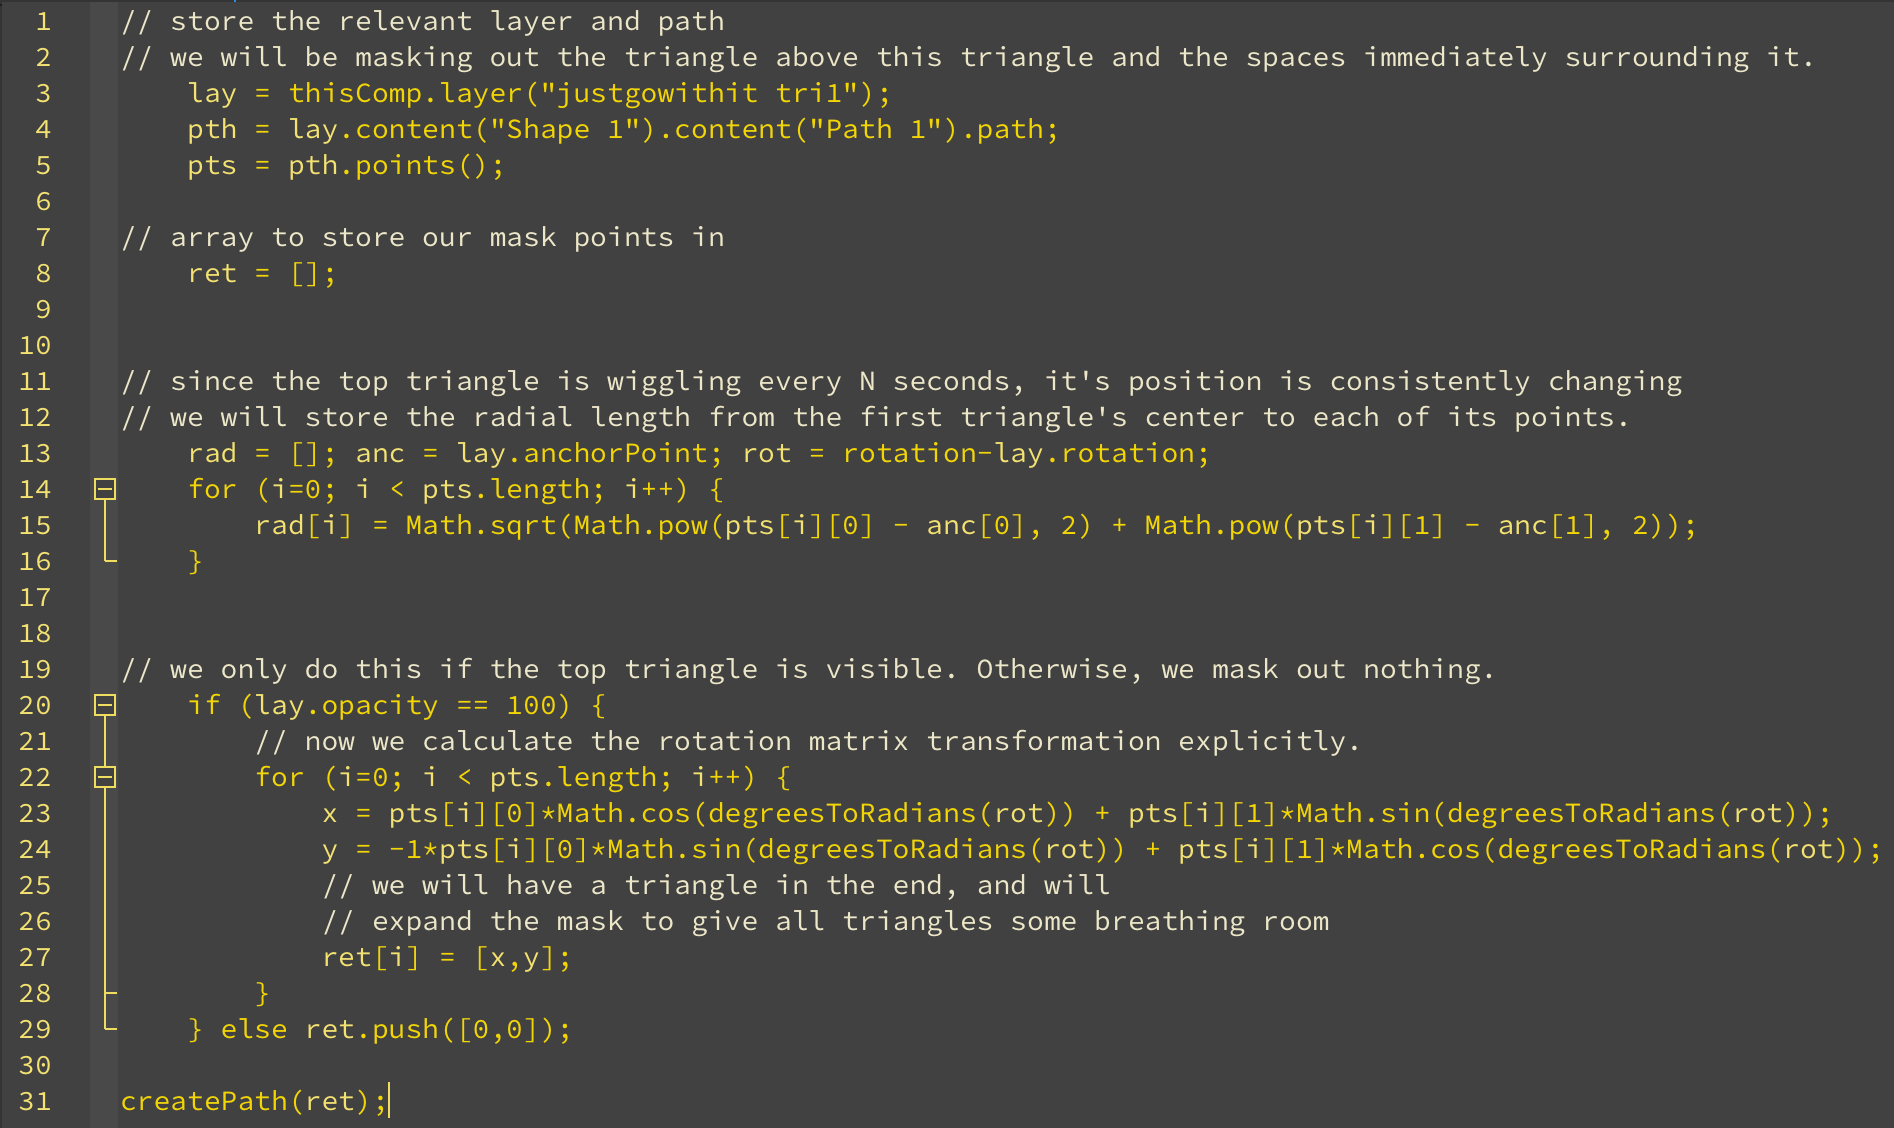Click Math.sqrt on line 15
This screenshot has height=1128, width=1894.
tap(481, 525)
